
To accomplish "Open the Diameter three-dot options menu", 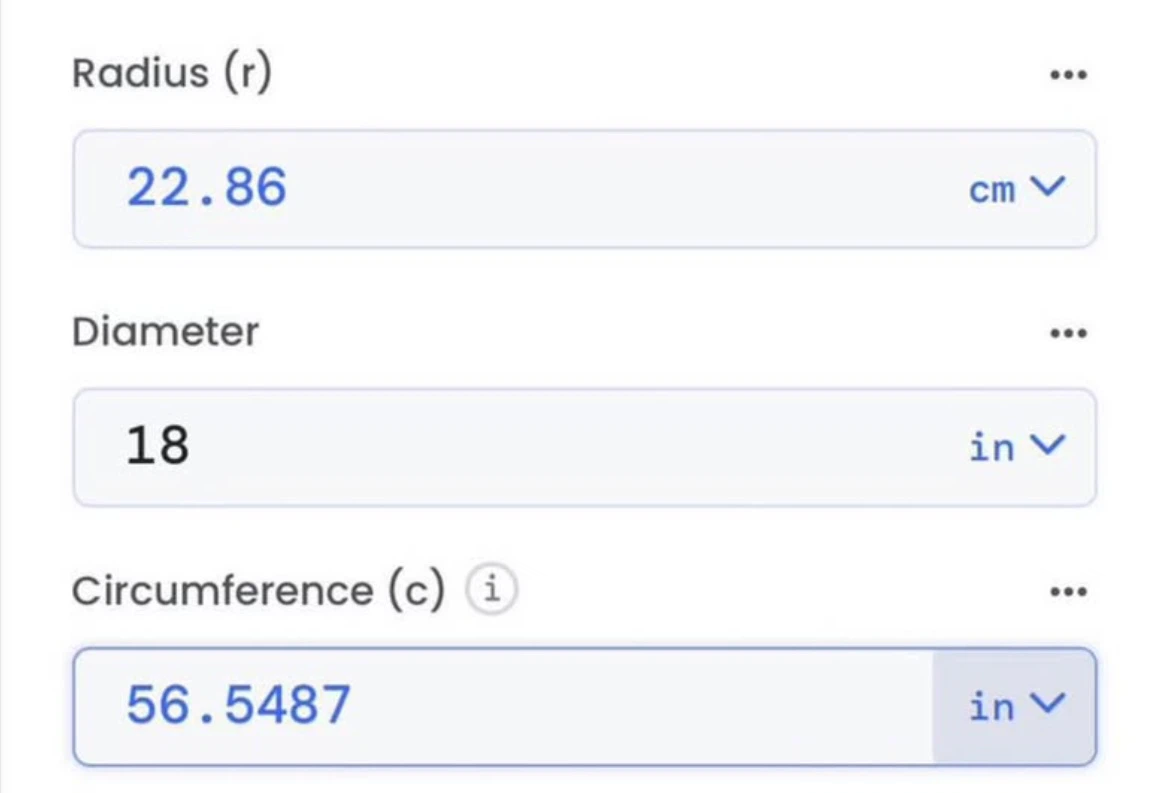I will coord(1068,333).
